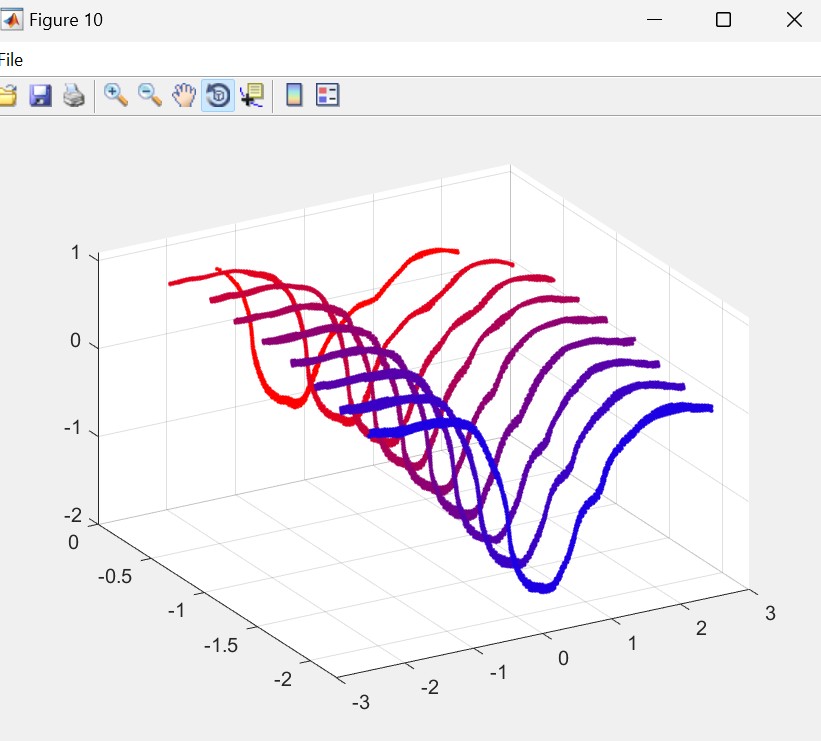Choose the Data Cursor tool
Image resolution: width=821 pixels, height=741 pixels.
pyautogui.click(x=251, y=96)
